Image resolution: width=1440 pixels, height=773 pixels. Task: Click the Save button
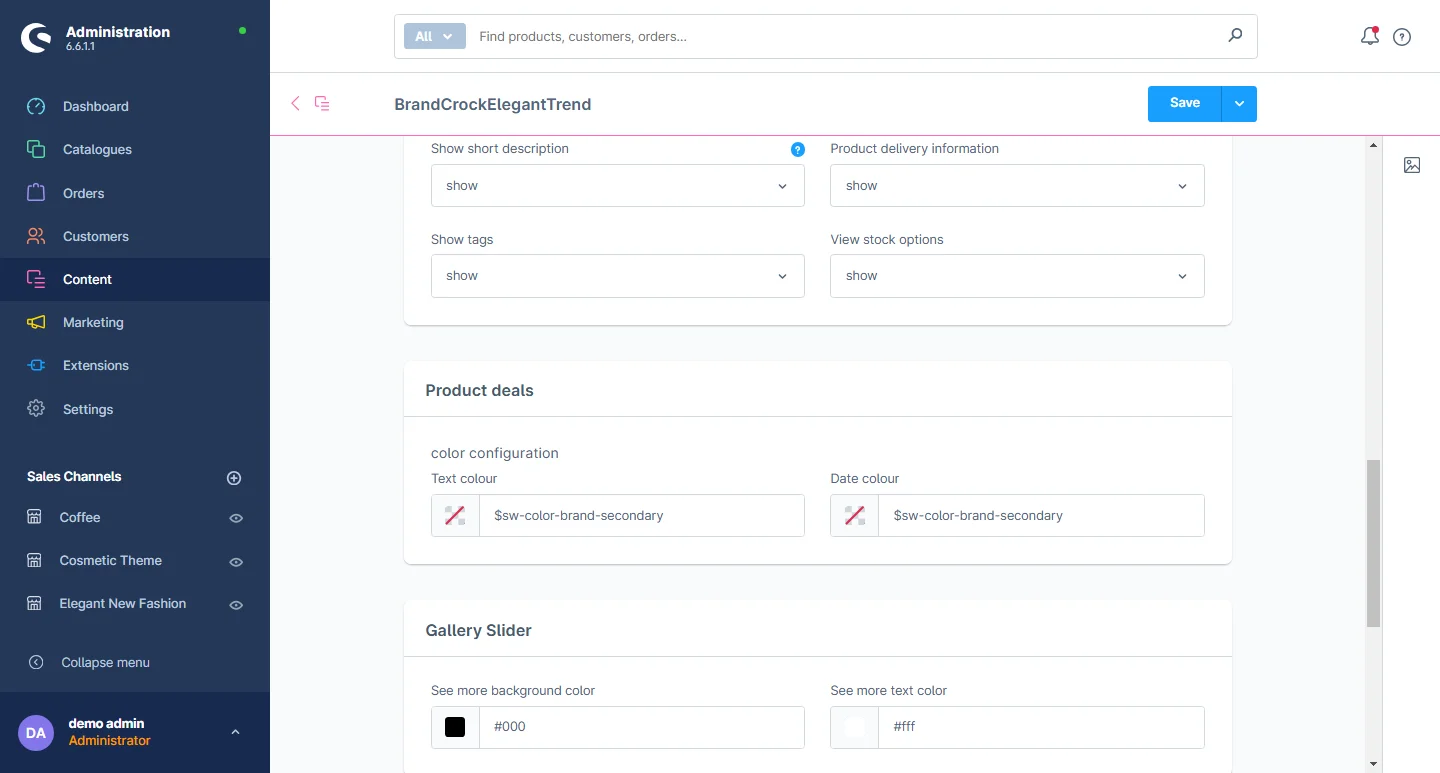point(1184,104)
